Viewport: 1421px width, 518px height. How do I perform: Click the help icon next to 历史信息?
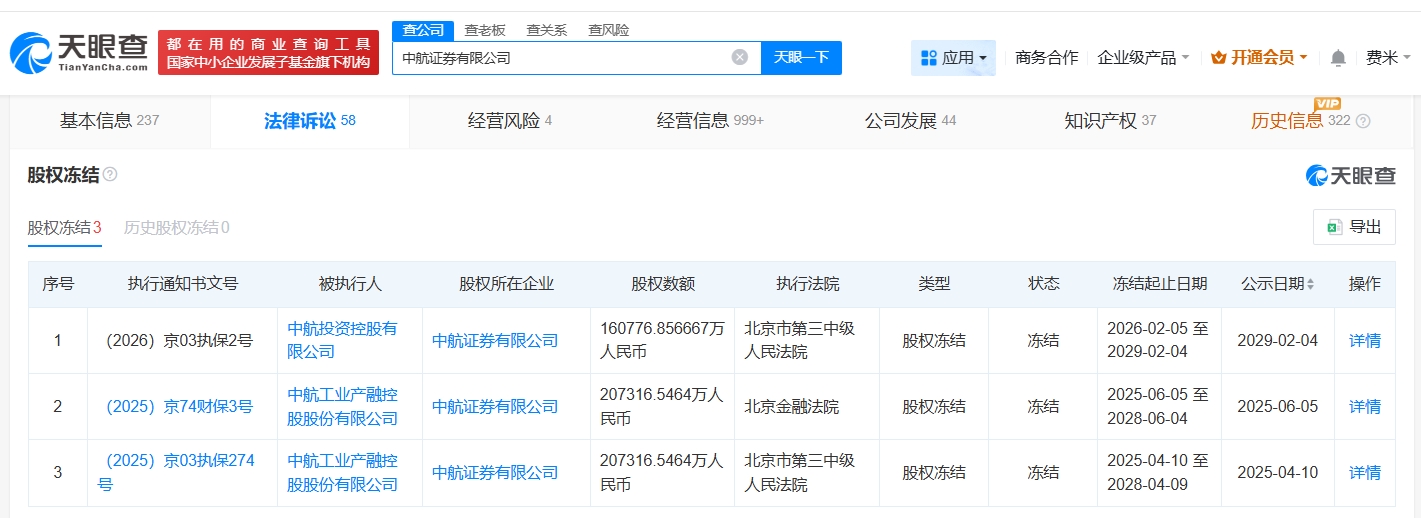coord(1363,121)
